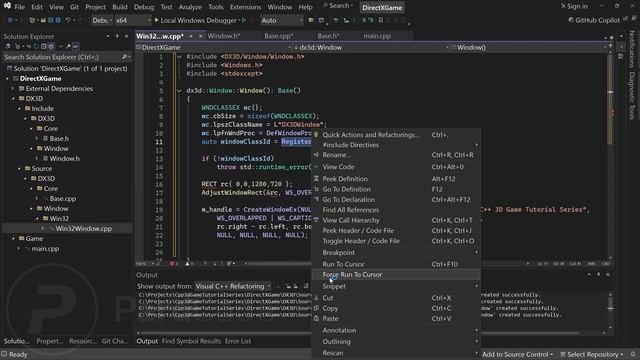
Task: Choose Paste from the context menu
Action: [x=330, y=318]
